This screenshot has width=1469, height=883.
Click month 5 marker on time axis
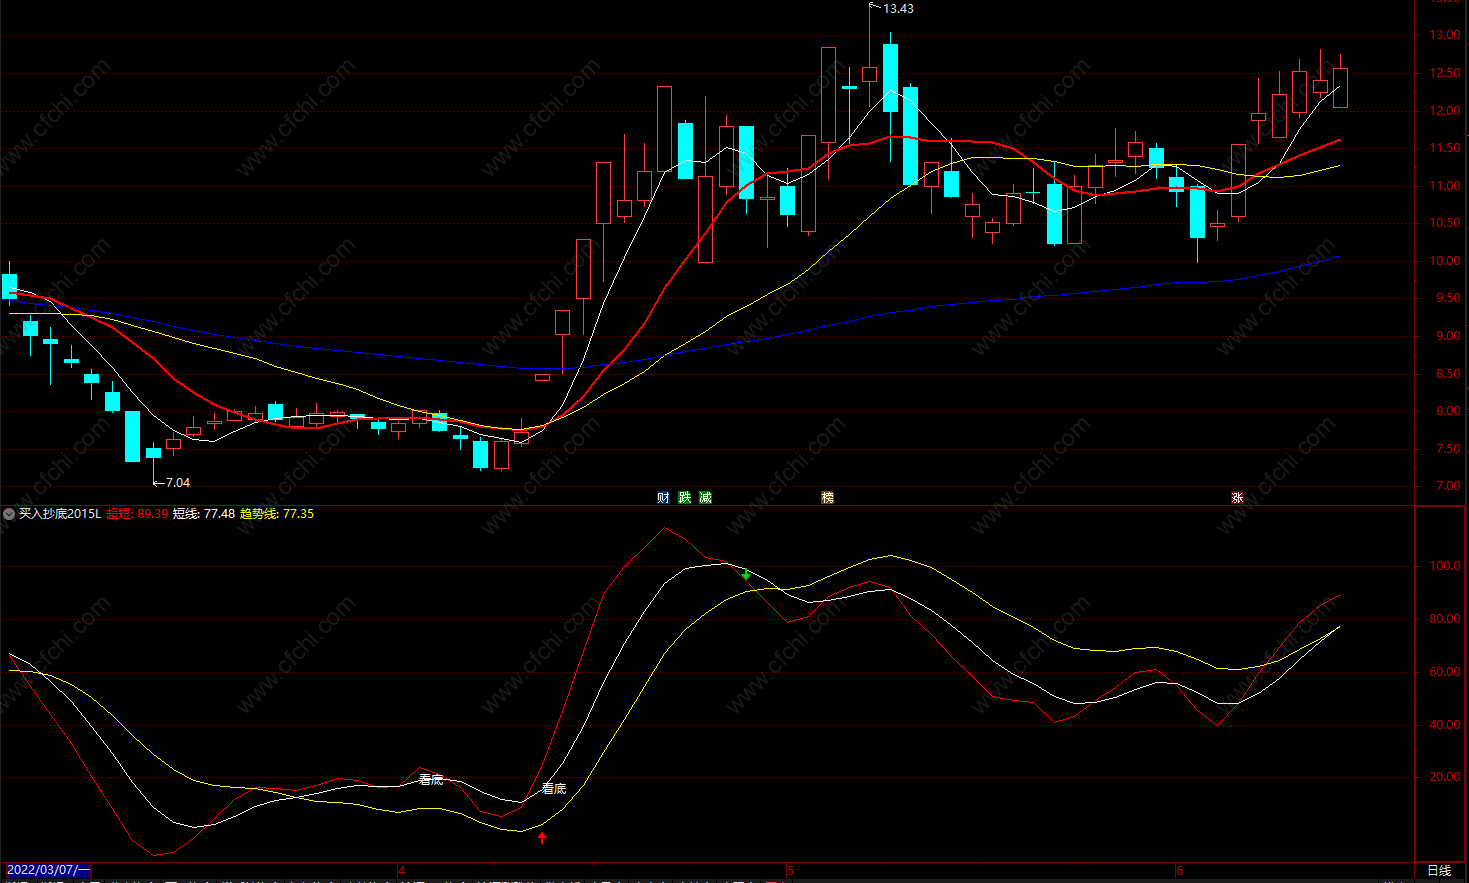[x=790, y=871]
